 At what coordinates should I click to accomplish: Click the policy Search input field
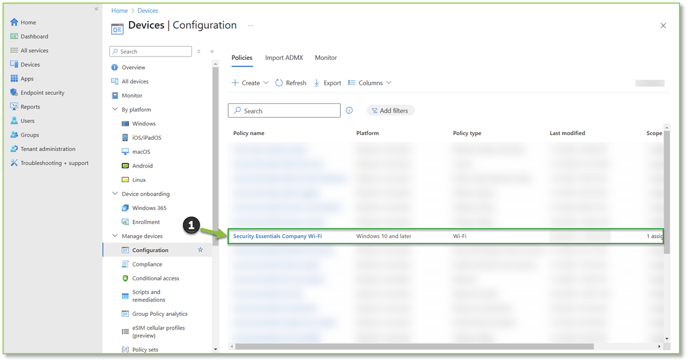click(x=284, y=111)
